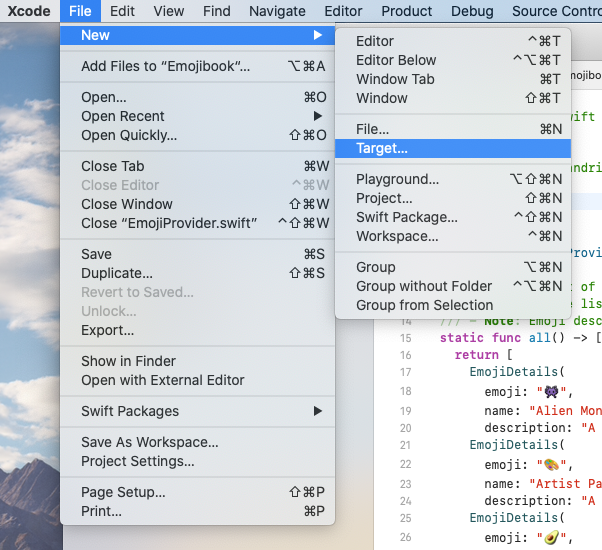This screenshot has width=602, height=550.
Task: Choose Add Files to "Emojibook"…
Action: pyautogui.click(x=198, y=66)
